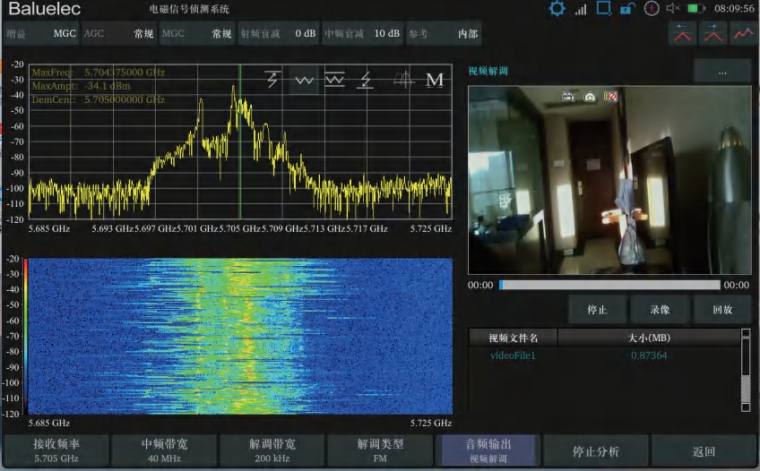Click the video playback progress bar
Screen dimensions: 760x471
tap(608, 285)
